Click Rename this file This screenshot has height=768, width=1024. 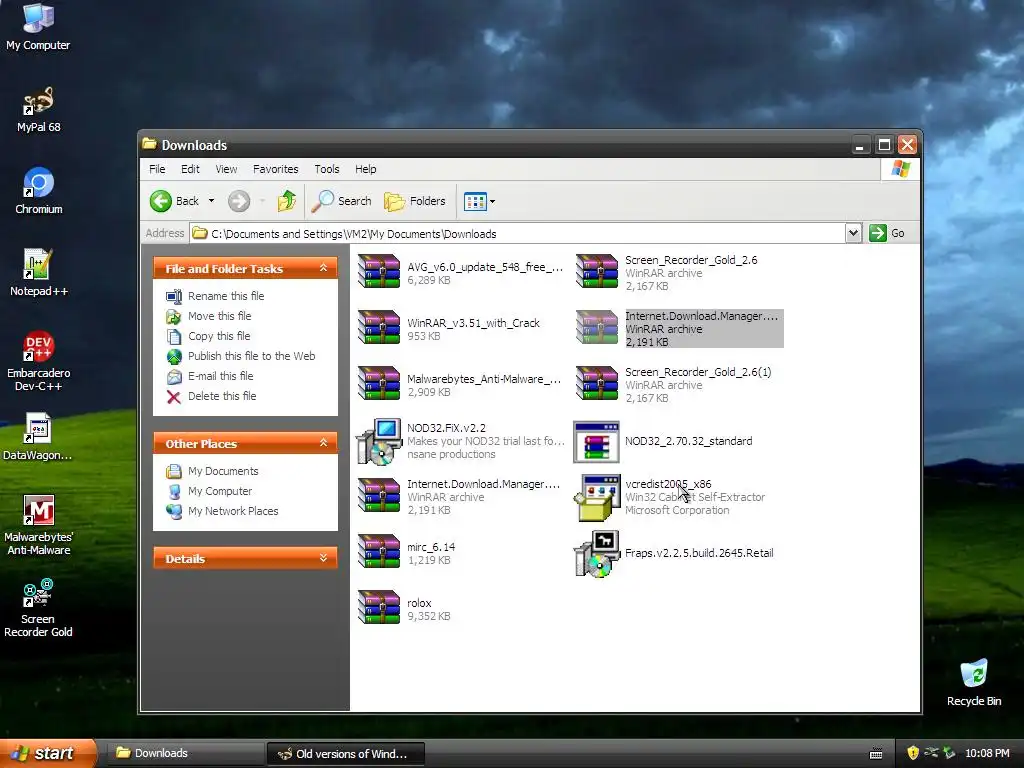226,296
